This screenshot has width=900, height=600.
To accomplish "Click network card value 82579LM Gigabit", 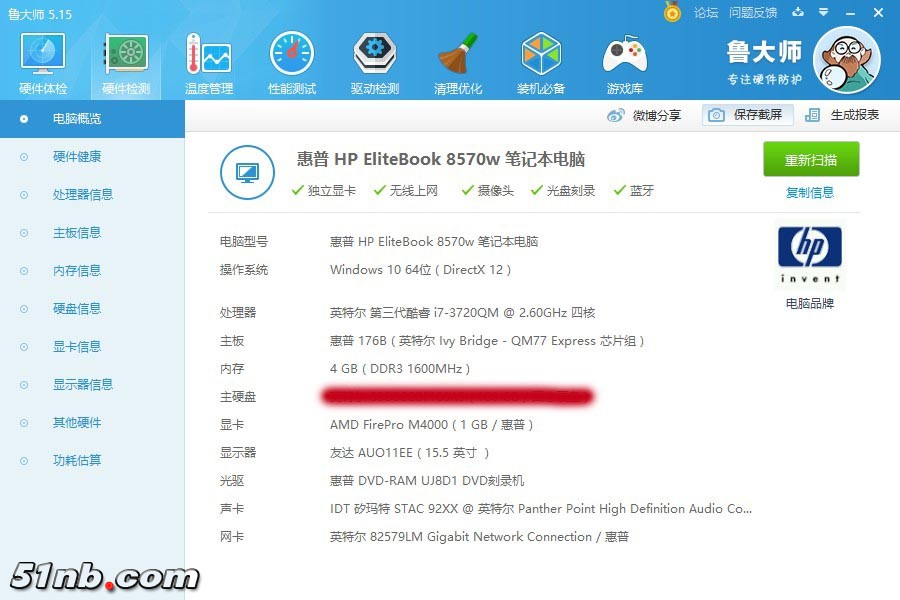I will point(479,537).
